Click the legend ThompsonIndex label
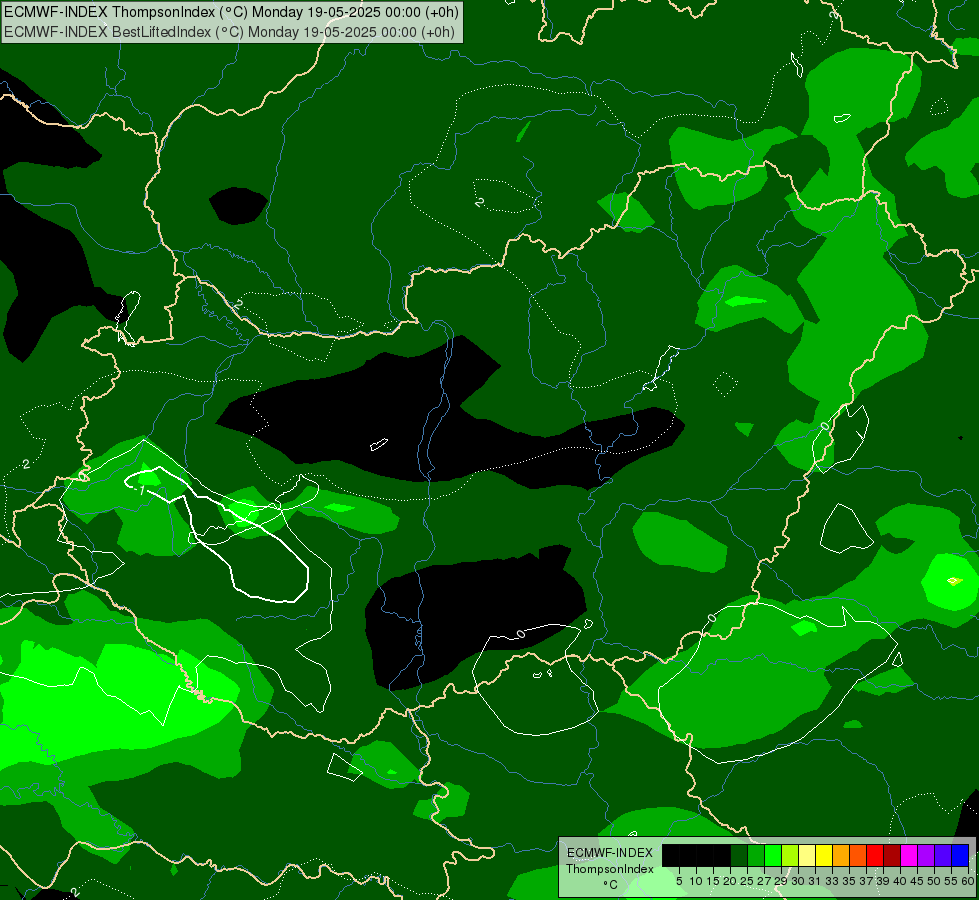The width and height of the screenshot is (979, 900). (x=609, y=869)
